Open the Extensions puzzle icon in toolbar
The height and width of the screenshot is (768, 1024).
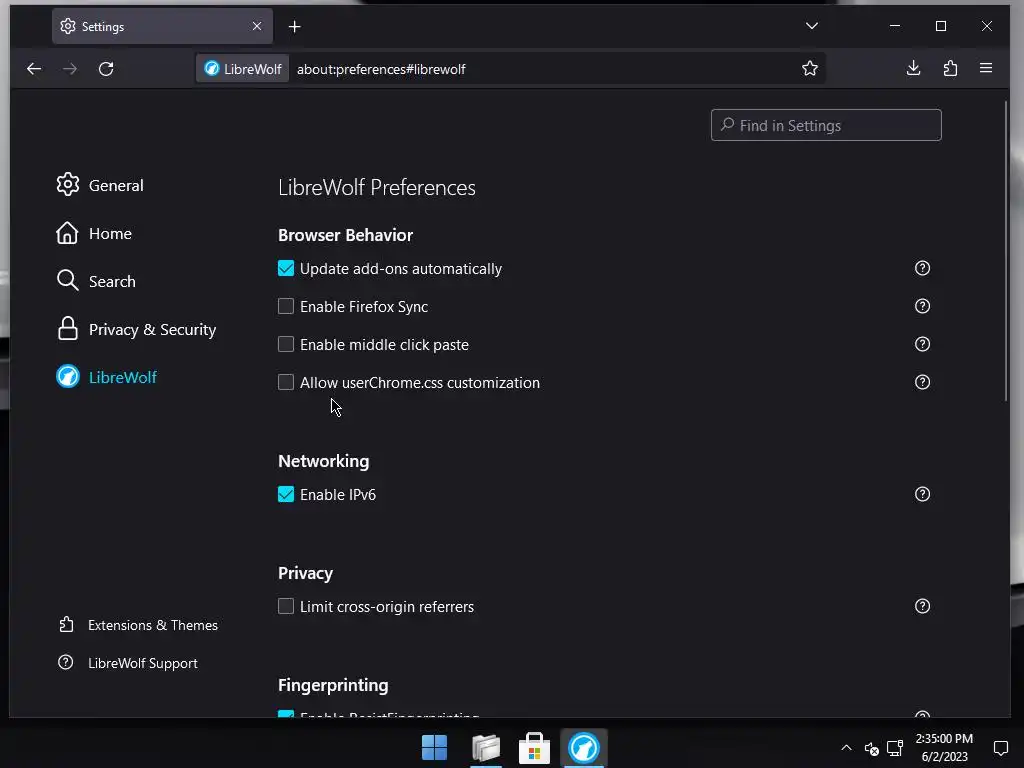point(950,68)
